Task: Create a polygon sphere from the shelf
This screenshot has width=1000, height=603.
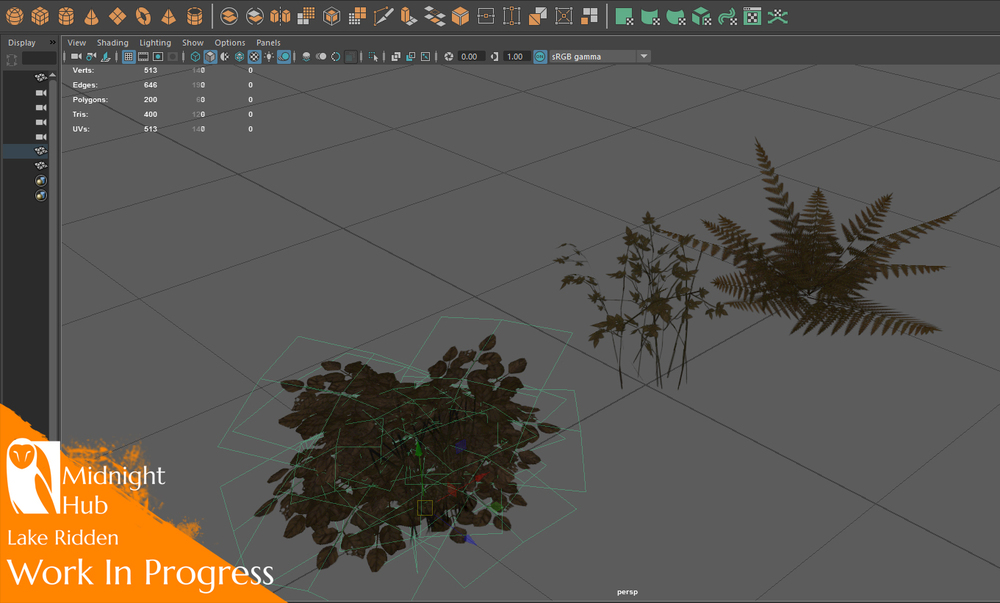Action: pyautogui.click(x=15, y=16)
